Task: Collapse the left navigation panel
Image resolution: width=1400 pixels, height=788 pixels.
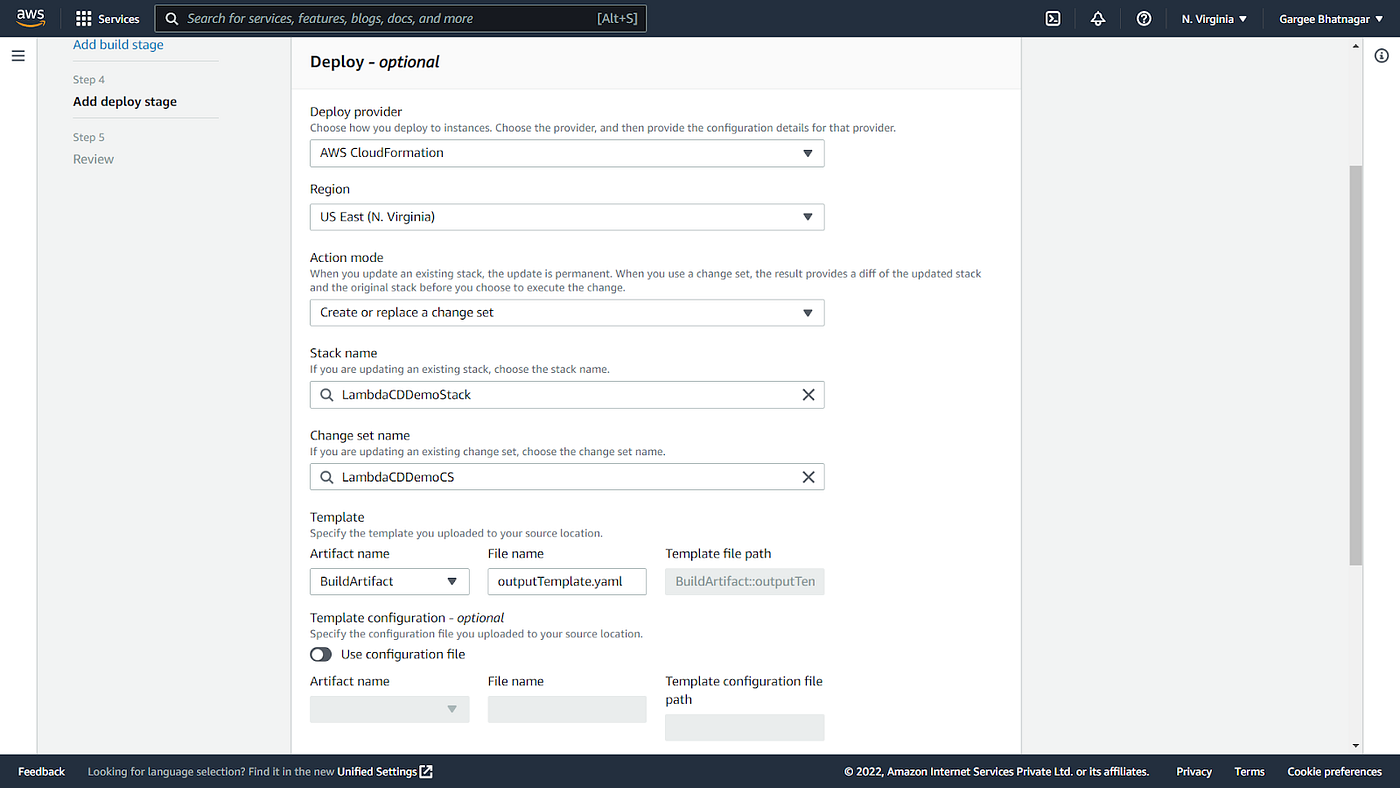Action: [x=18, y=55]
